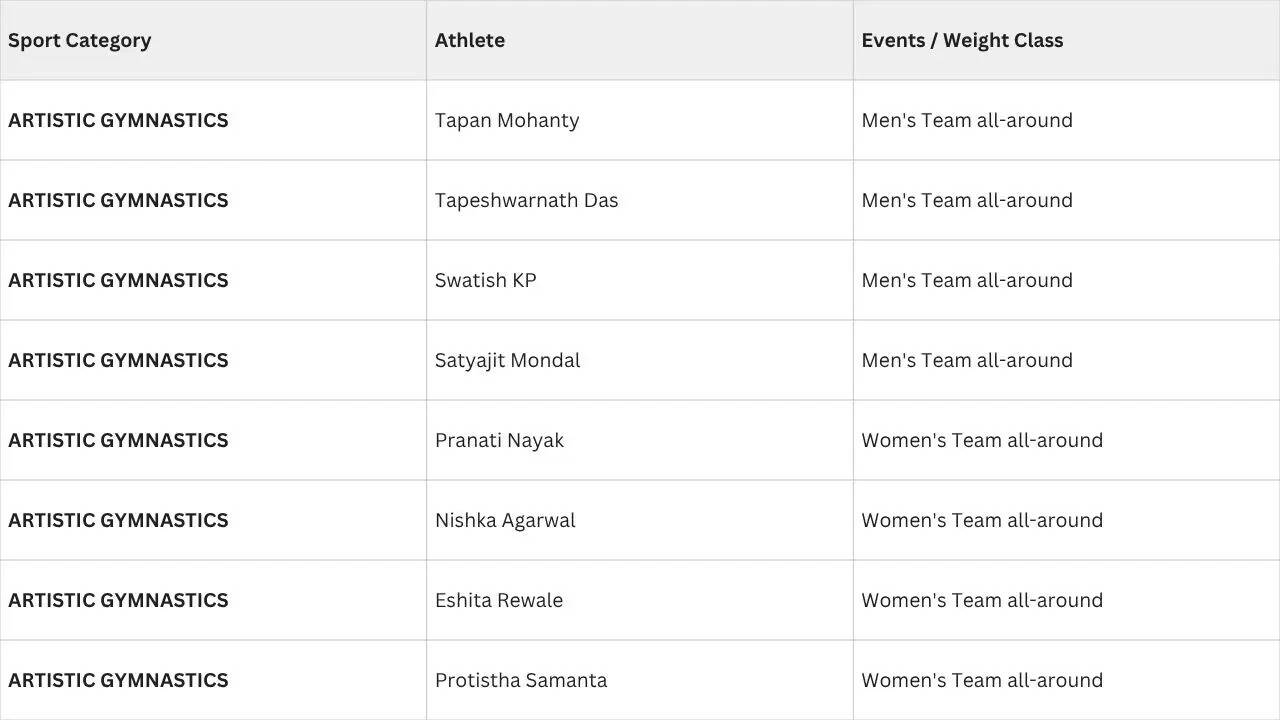Click ARTISTIC GYMNASTICS in Satyajit Mondal row
The image size is (1280, 720).
[118, 360]
